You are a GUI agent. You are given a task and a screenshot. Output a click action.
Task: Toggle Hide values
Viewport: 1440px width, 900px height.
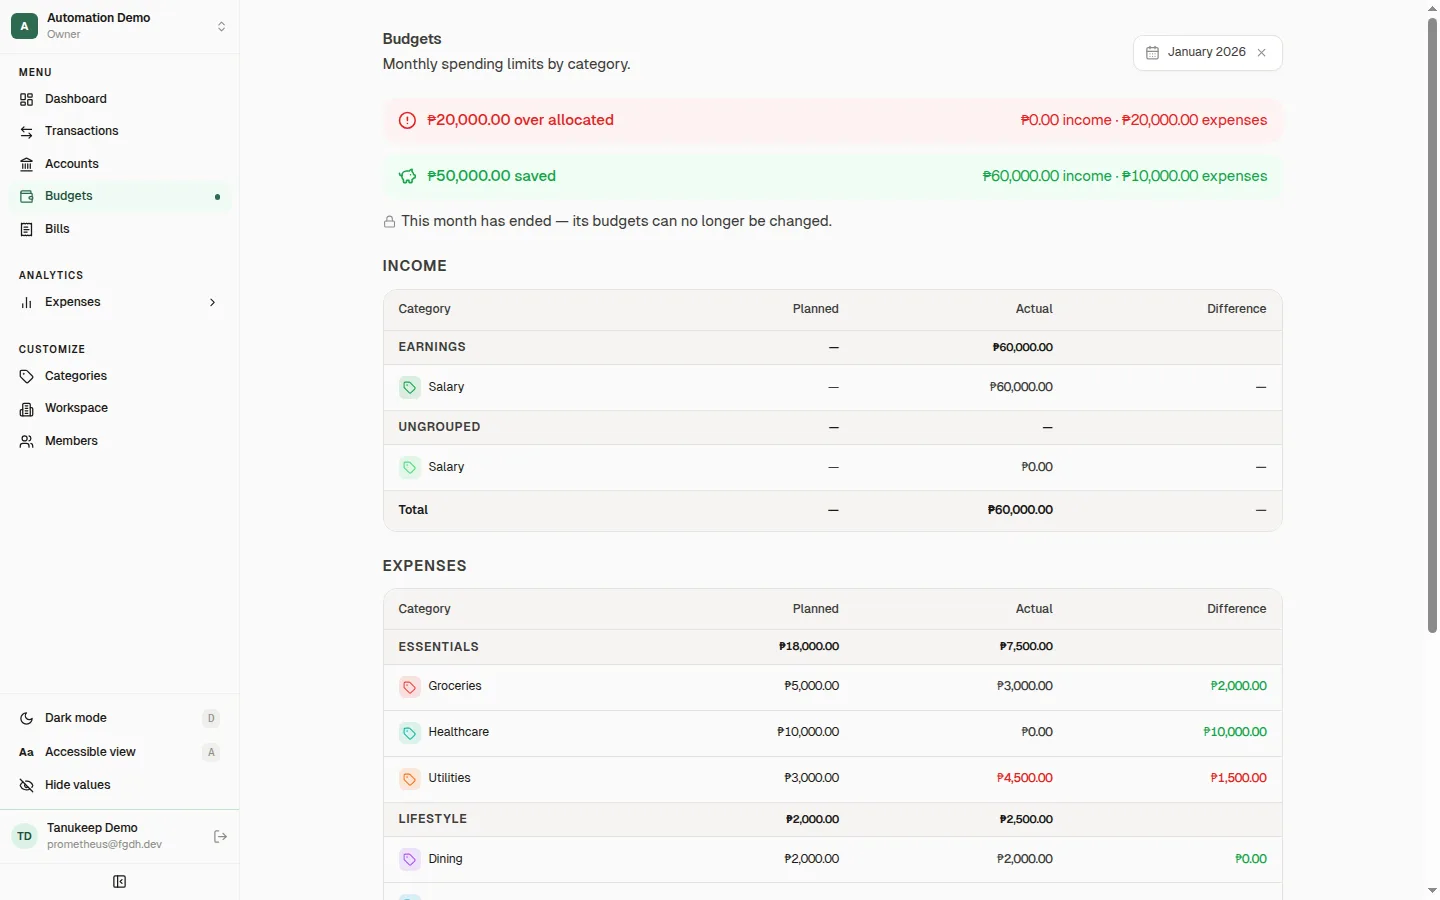120,785
